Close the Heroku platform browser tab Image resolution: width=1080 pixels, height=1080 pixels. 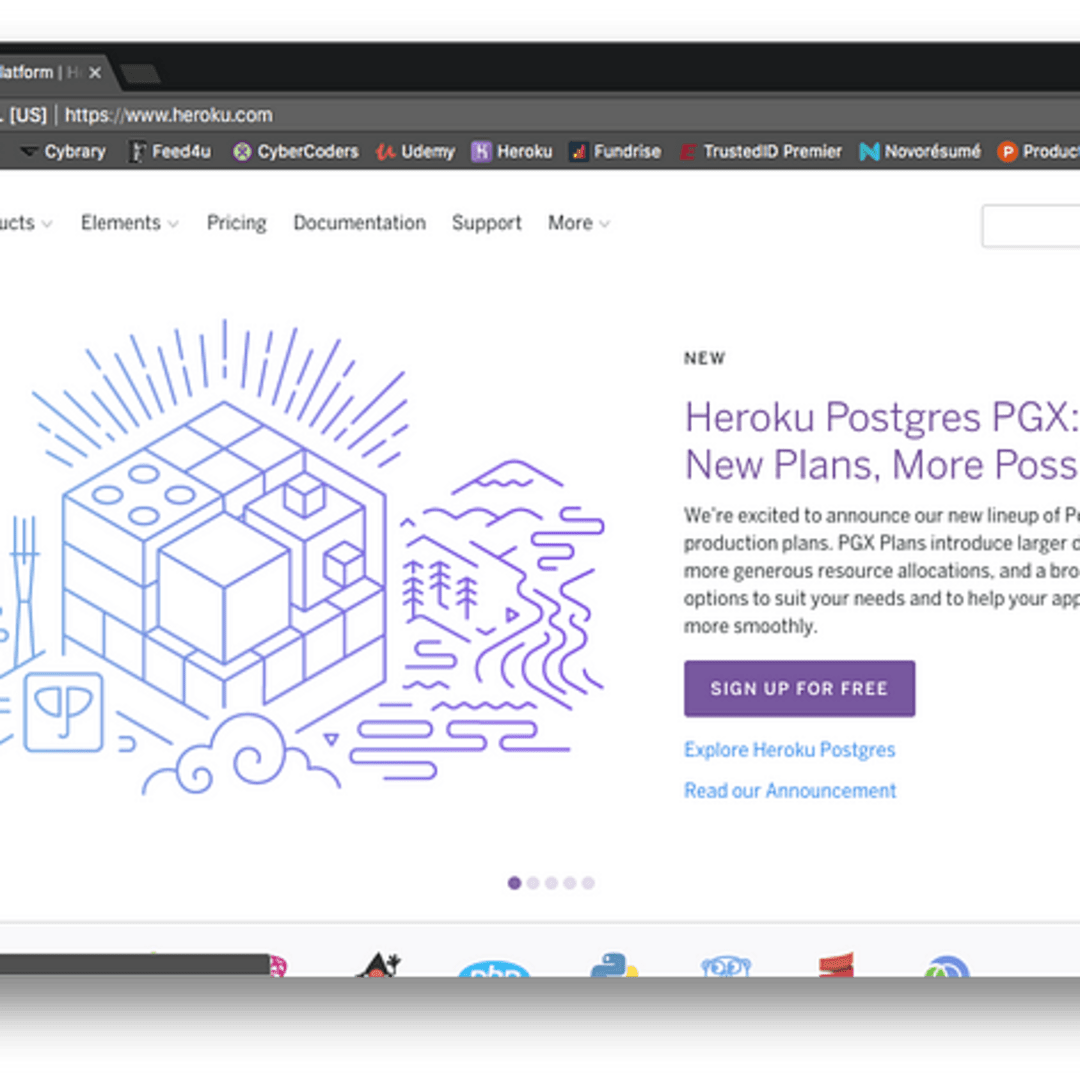click(x=95, y=72)
